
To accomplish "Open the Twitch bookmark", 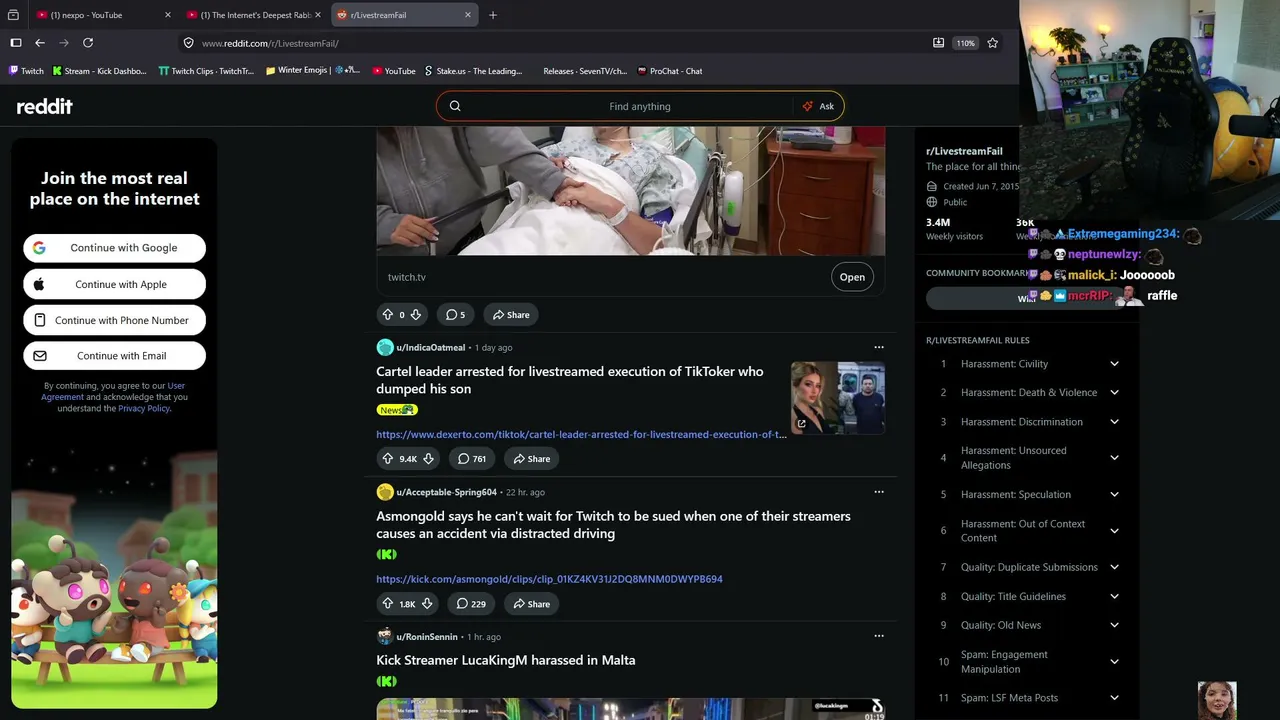I will tap(26, 71).
